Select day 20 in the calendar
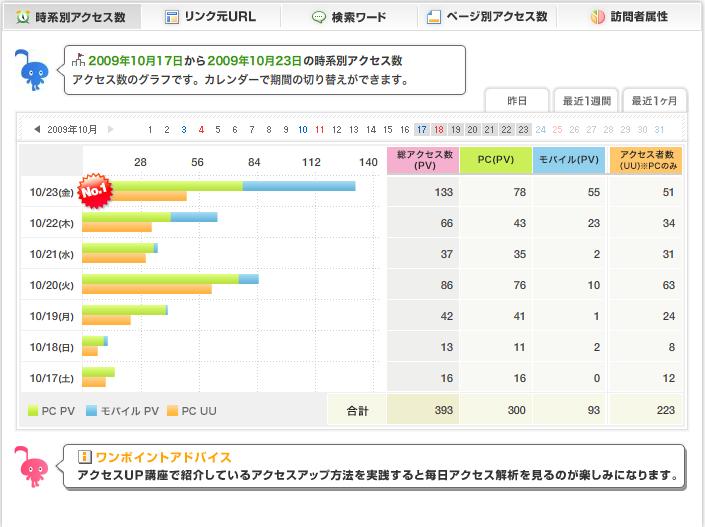 click(473, 130)
